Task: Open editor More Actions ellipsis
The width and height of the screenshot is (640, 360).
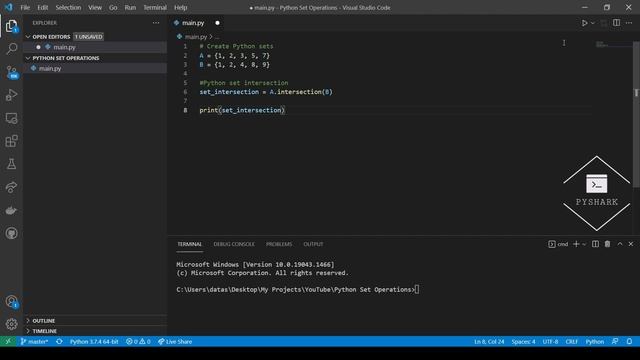Action: (629, 23)
